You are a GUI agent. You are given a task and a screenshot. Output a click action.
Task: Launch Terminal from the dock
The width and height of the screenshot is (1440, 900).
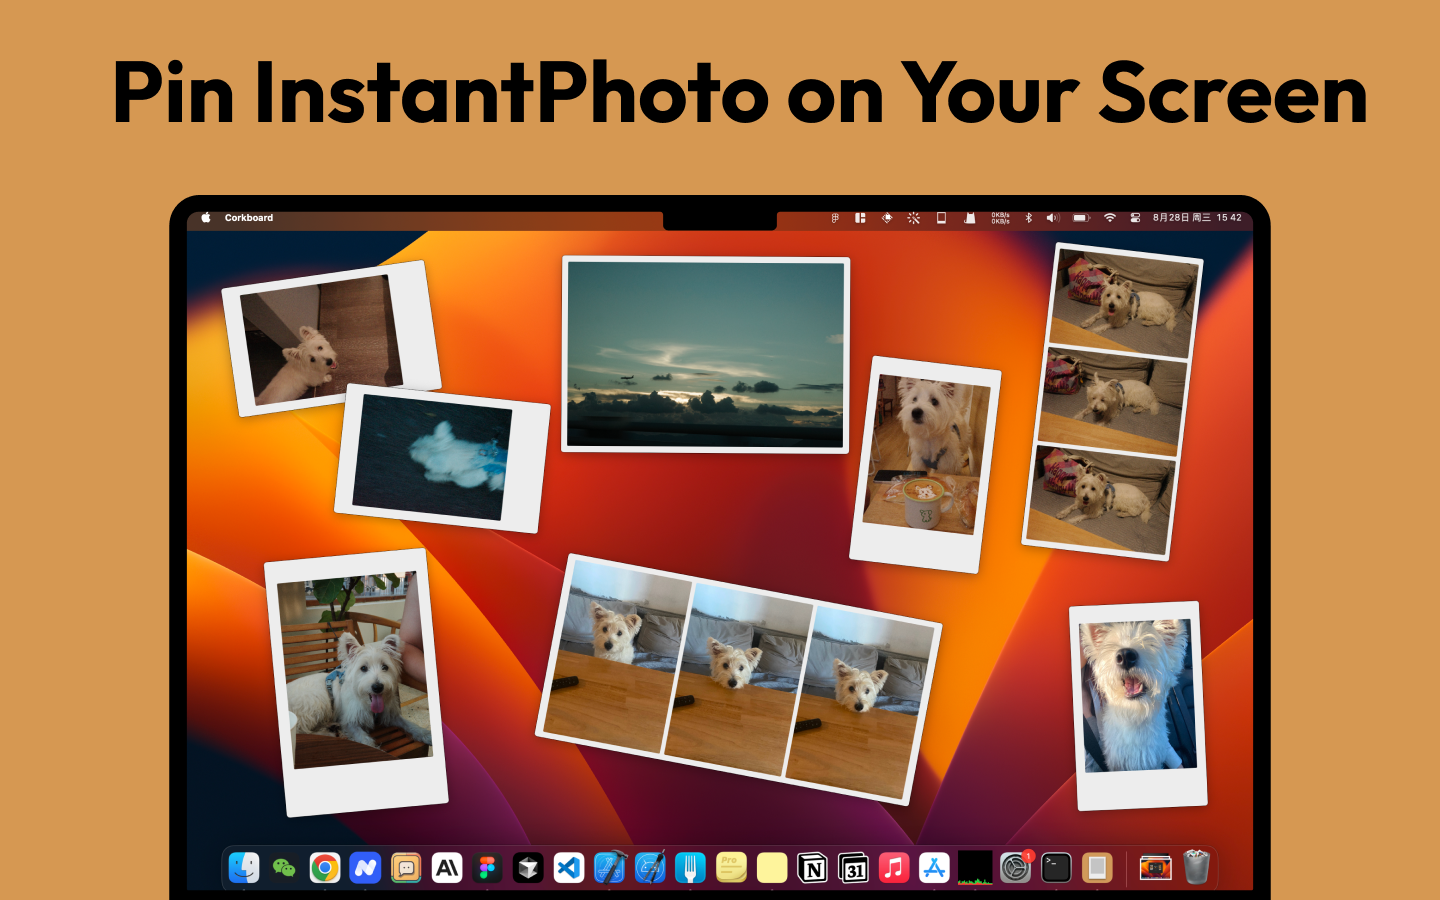1056,867
